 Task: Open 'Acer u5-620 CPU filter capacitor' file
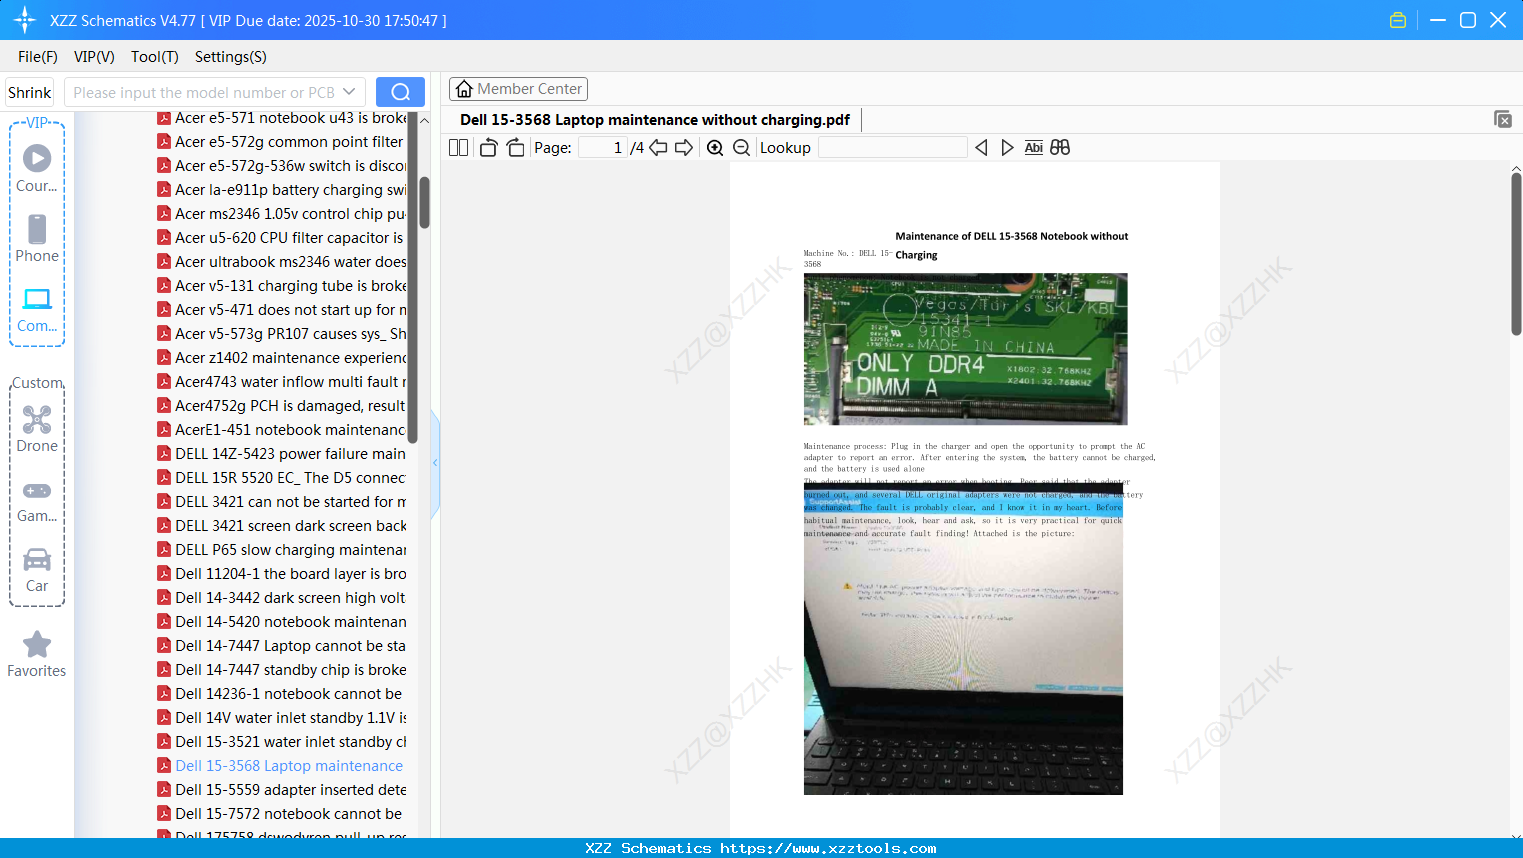pos(282,238)
